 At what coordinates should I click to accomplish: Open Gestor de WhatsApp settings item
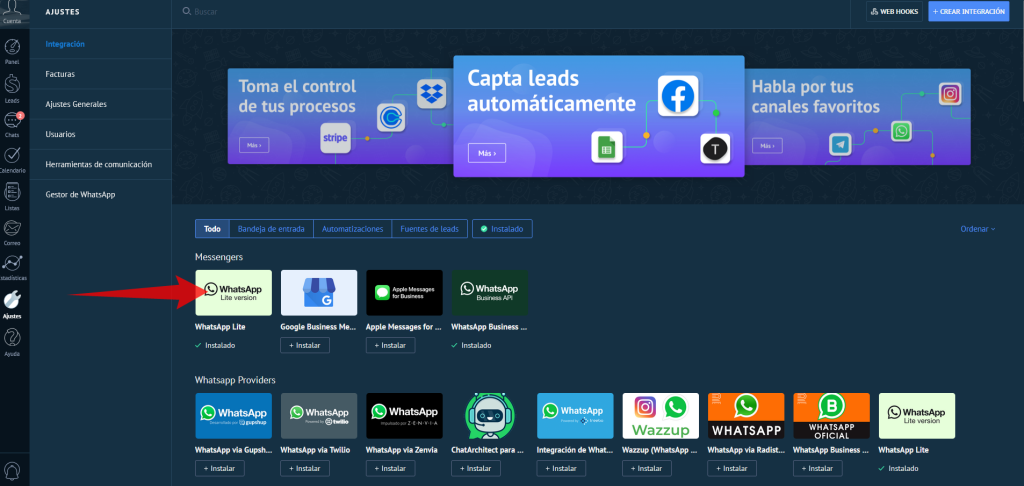click(80, 194)
